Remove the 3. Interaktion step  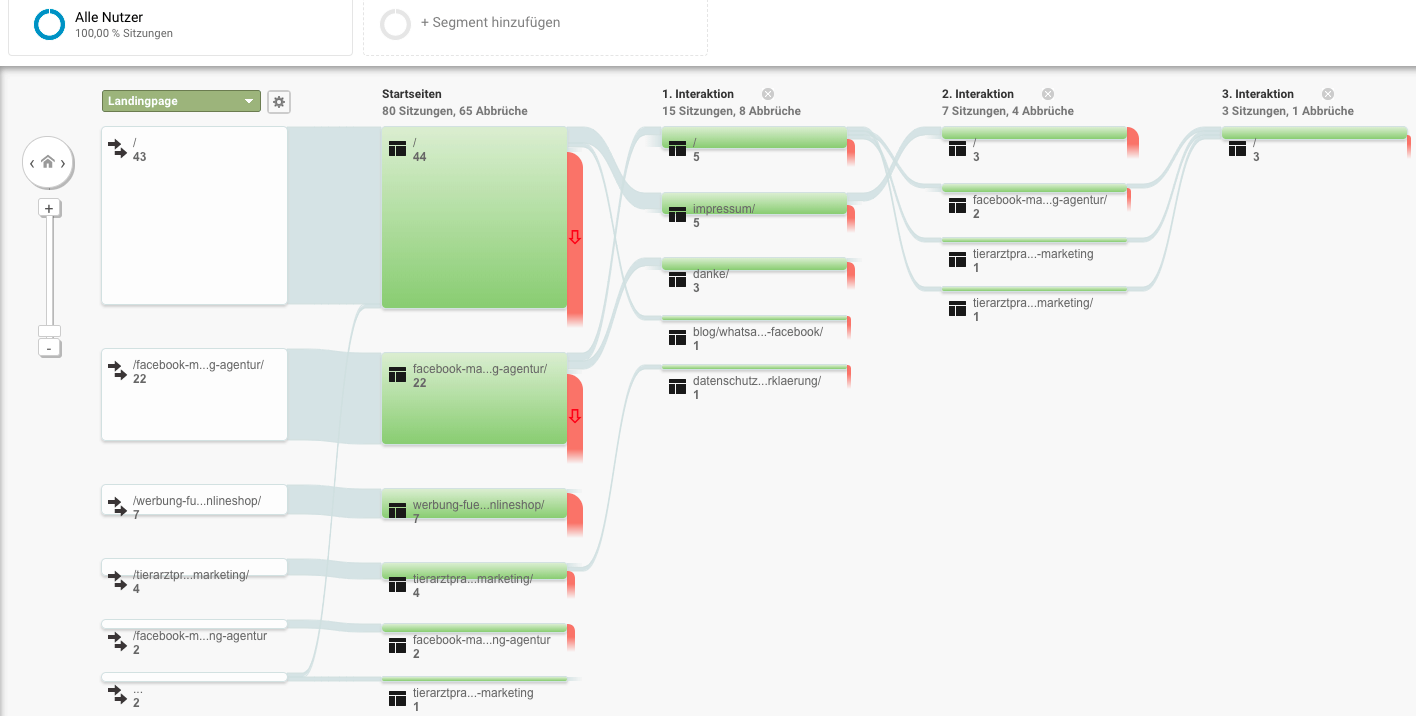click(1328, 94)
